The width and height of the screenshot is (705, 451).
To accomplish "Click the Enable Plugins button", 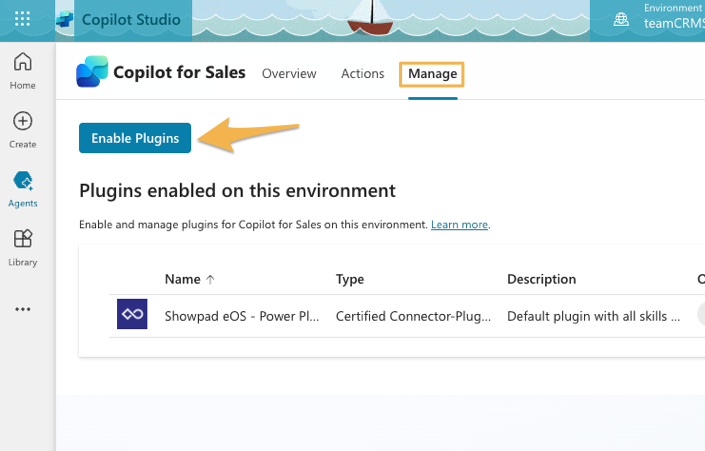I will 135,138.
